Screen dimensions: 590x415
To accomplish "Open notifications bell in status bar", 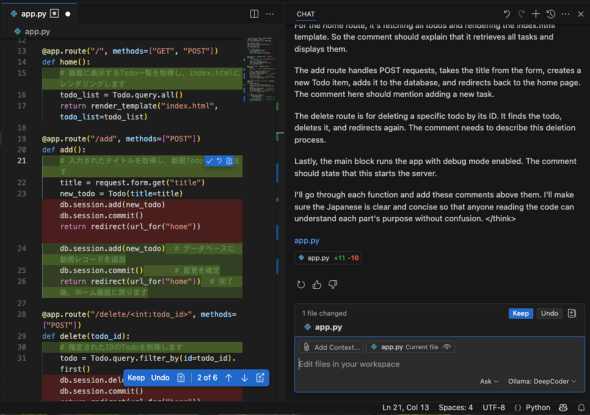I will click(x=581, y=407).
